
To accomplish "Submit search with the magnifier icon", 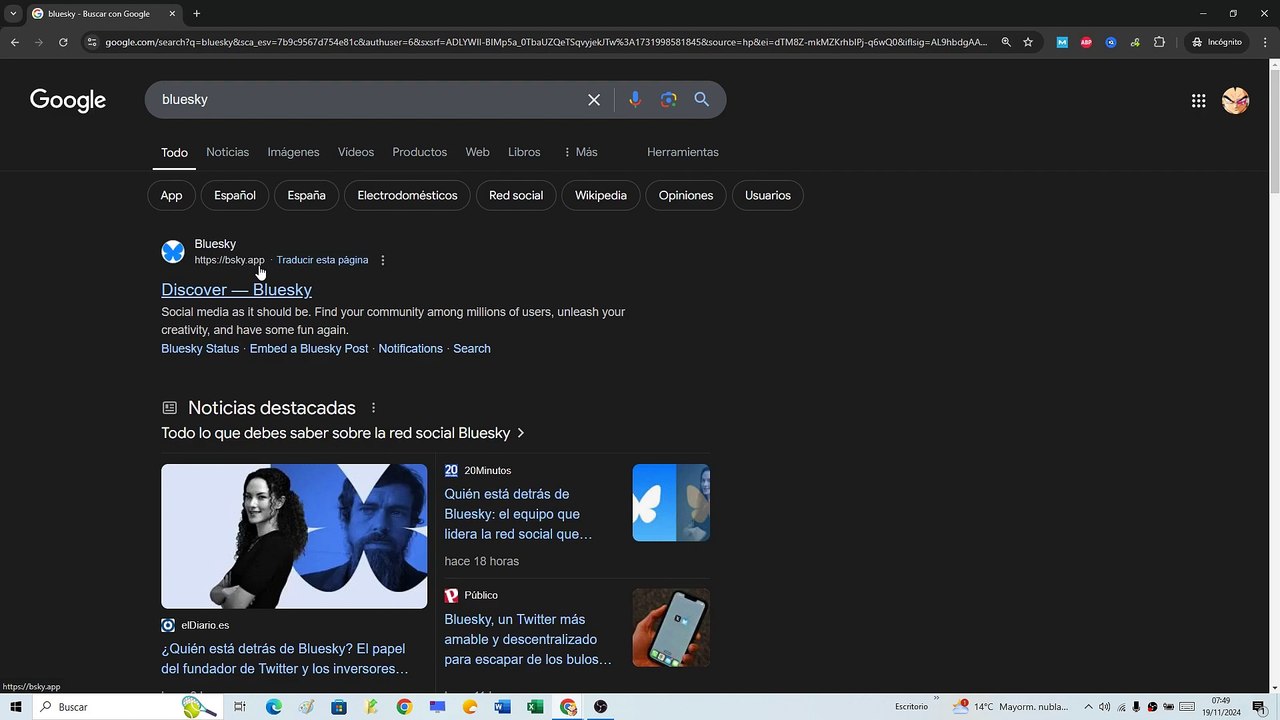I will 702,100.
